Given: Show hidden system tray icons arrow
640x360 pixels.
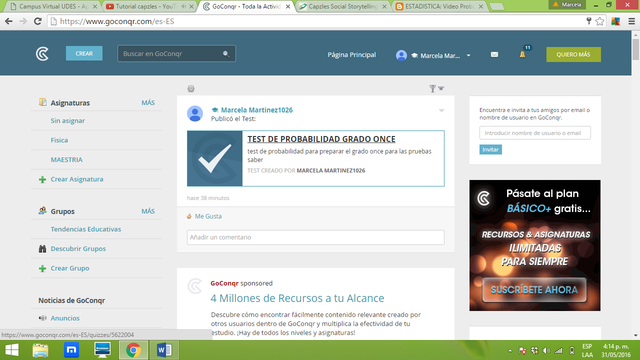Looking at the screenshot, I should (510, 351).
